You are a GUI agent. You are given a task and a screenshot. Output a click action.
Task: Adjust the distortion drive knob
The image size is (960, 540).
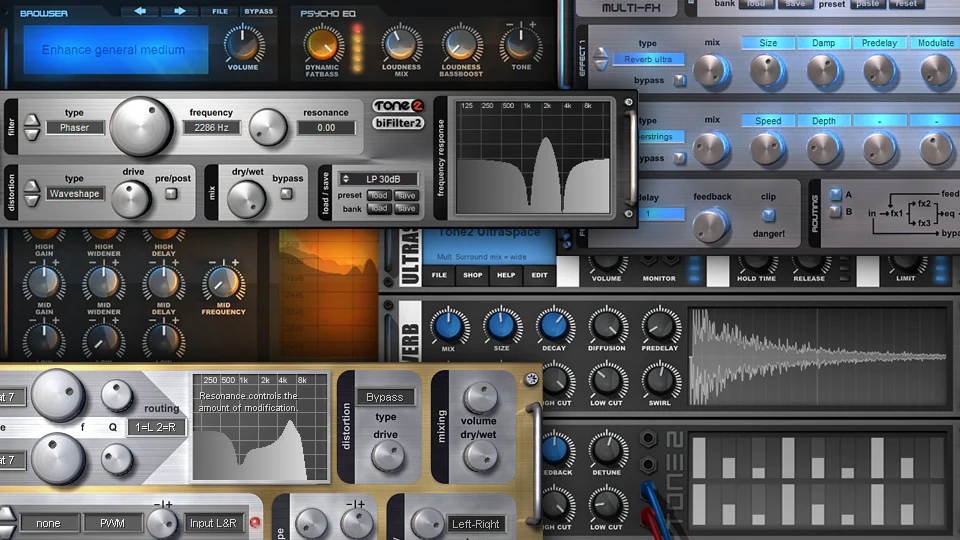point(131,199)
